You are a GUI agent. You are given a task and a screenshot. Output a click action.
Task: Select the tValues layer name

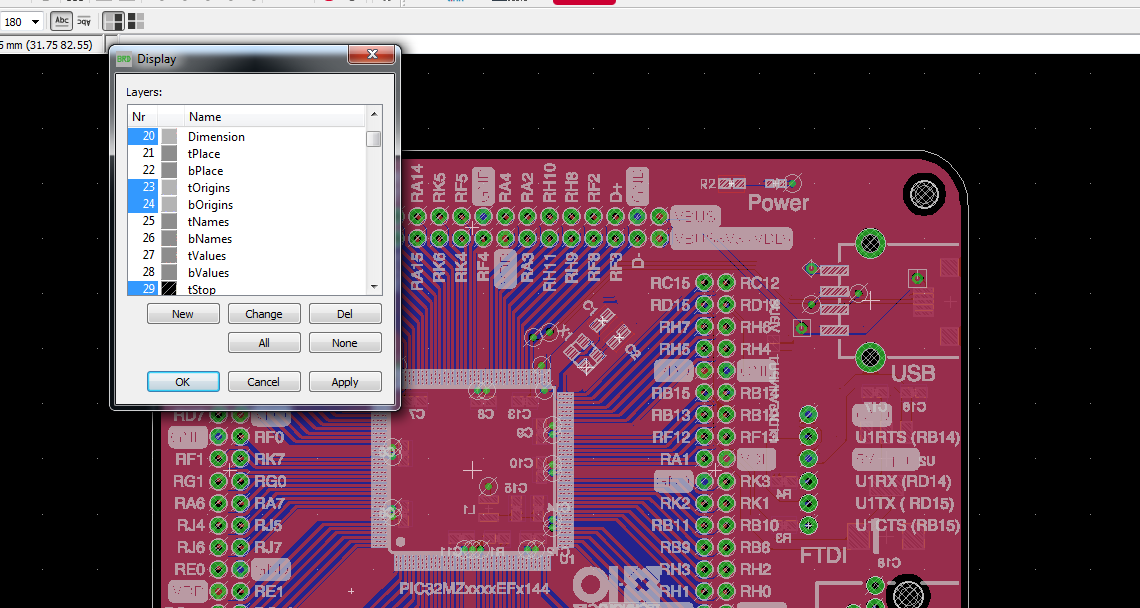[206, 255]
